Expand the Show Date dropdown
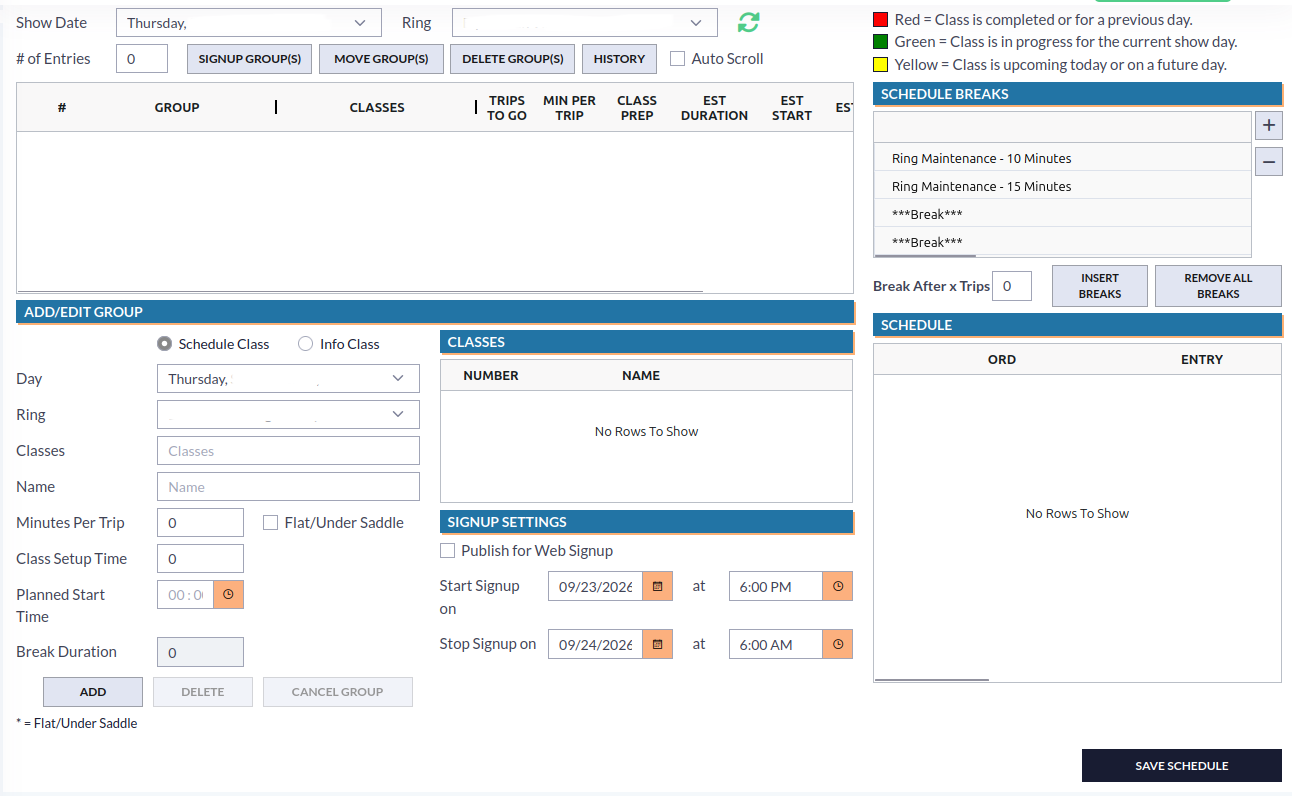The width and height of the screenshot is (1292, 796). 249,23
